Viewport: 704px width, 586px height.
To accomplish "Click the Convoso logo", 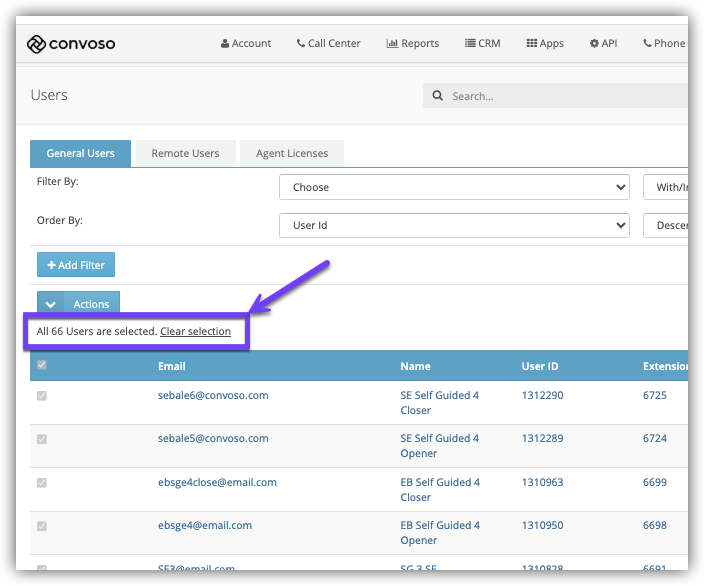I will [x=71, y=44].
